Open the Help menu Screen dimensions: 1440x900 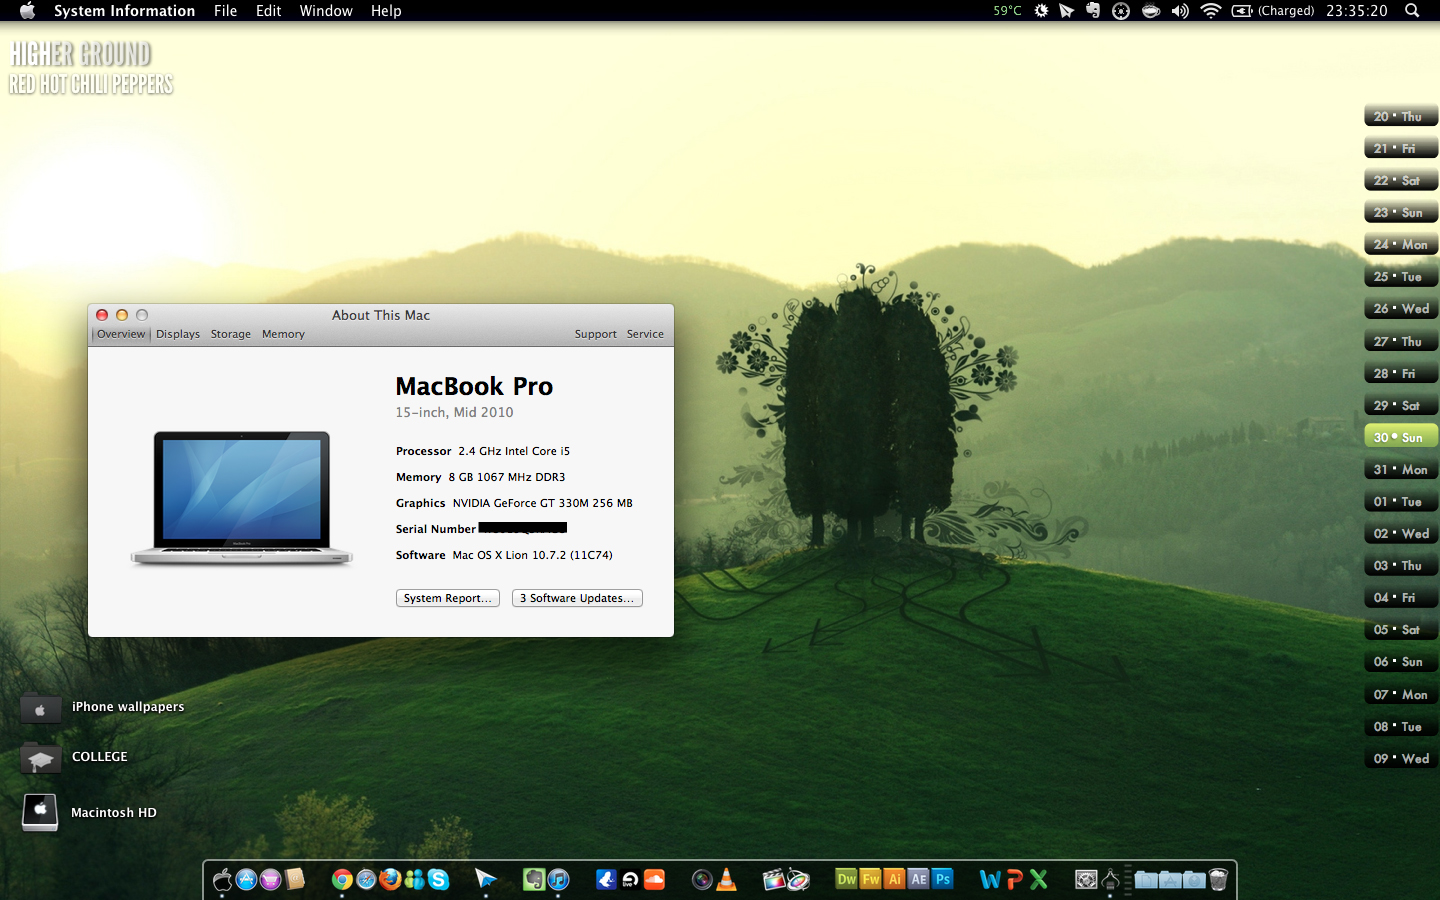tap(386, 11)
